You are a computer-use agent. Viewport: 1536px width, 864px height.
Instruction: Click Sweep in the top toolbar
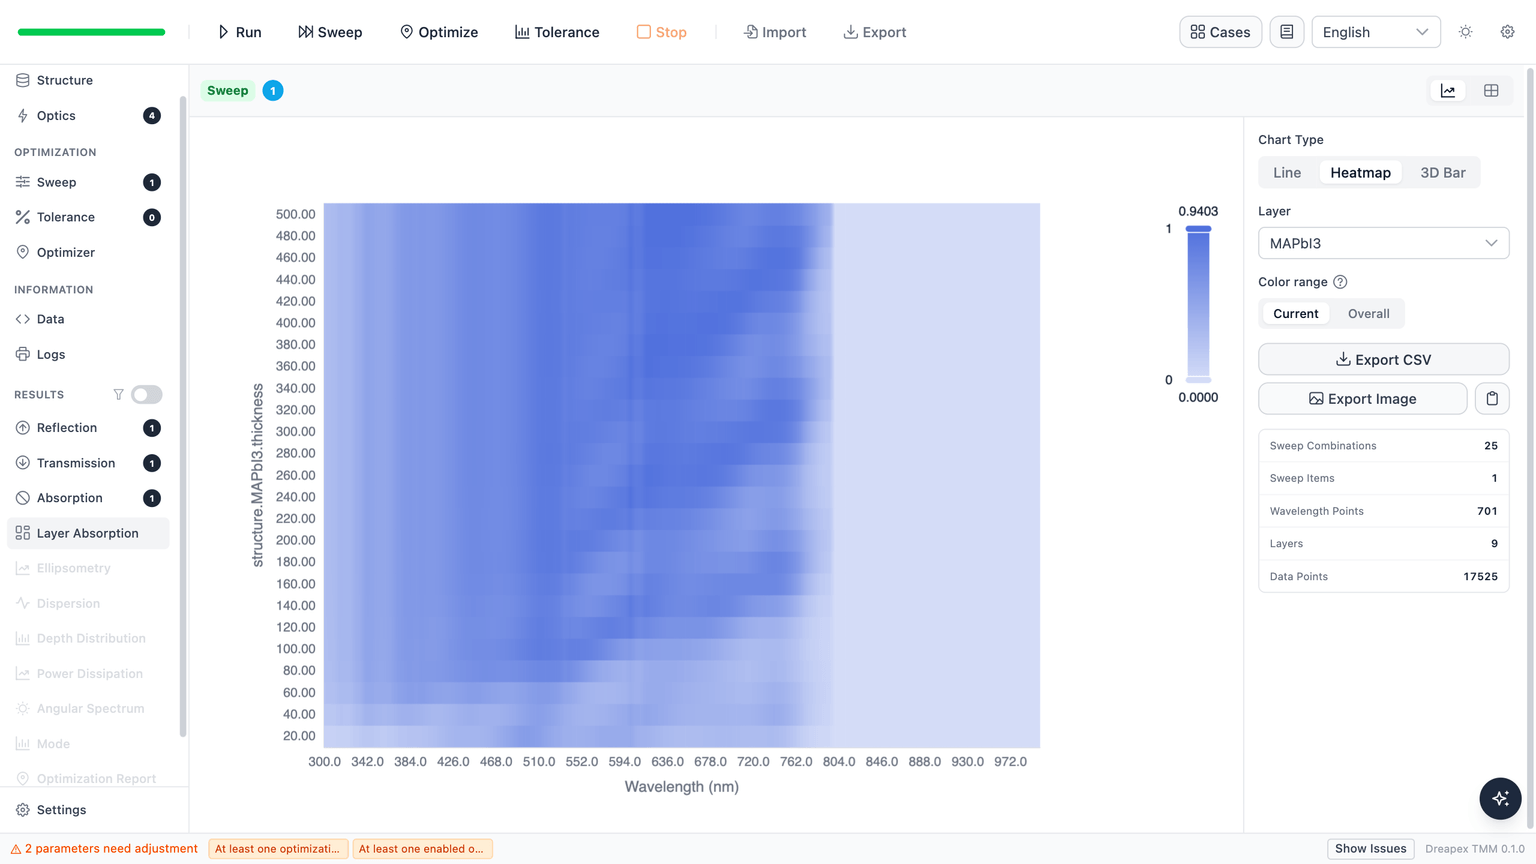coord(330,32)
